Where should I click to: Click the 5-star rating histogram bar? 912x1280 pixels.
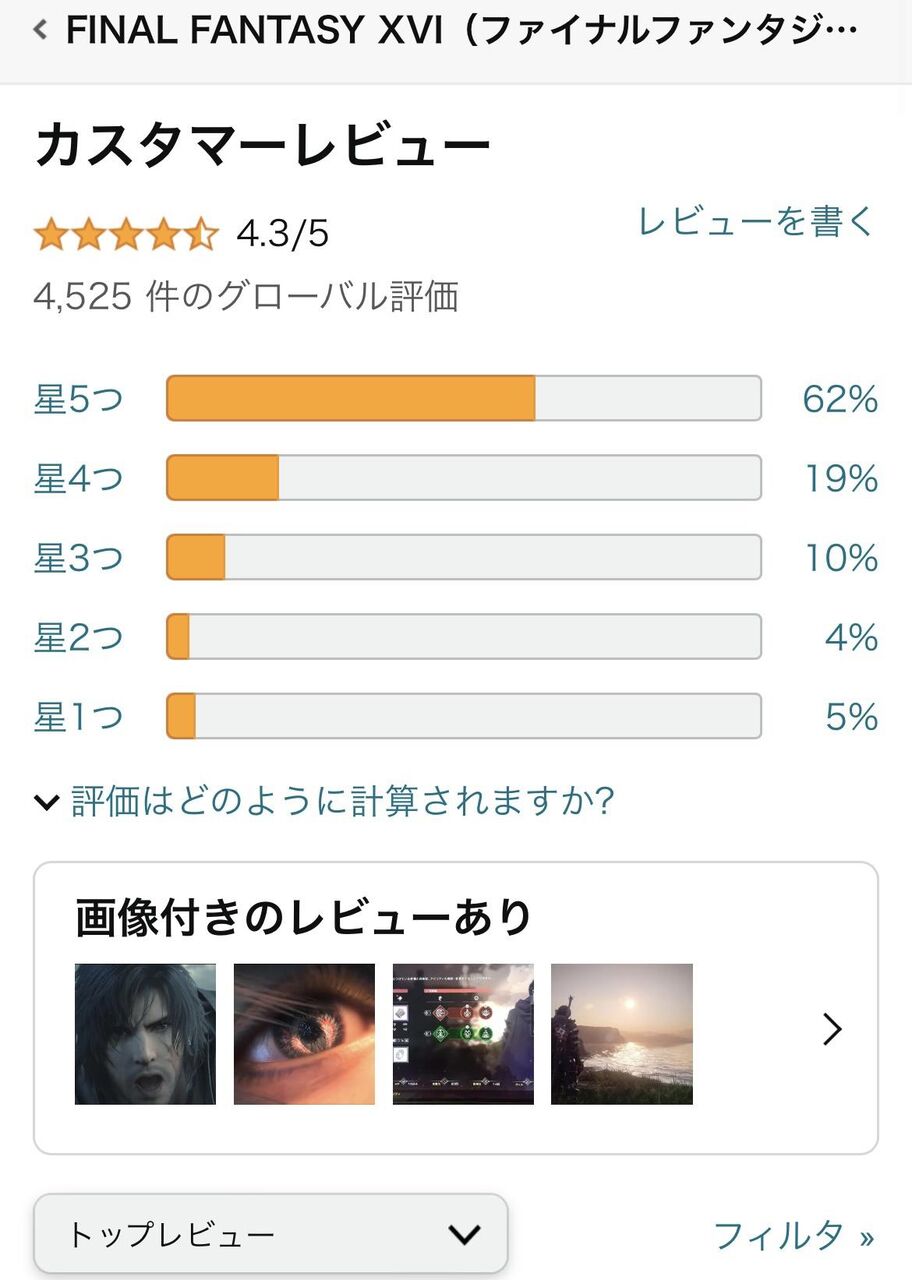[x=463, y=399]
